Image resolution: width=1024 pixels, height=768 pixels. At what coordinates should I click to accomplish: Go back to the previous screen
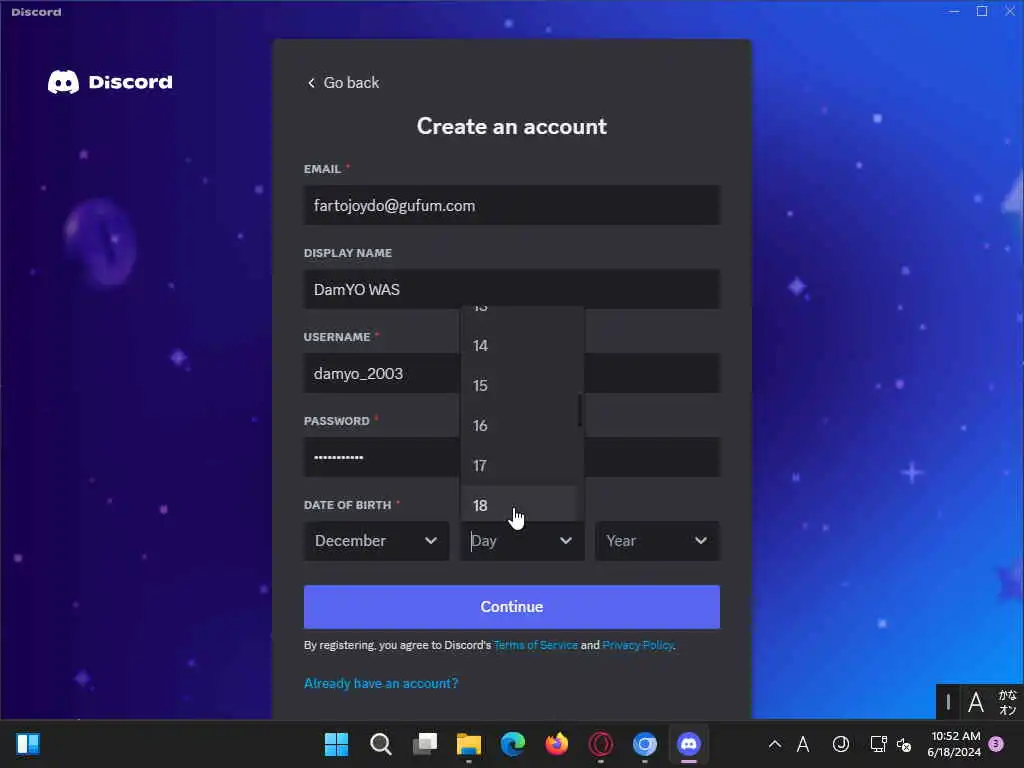click(x=343, y=83)
